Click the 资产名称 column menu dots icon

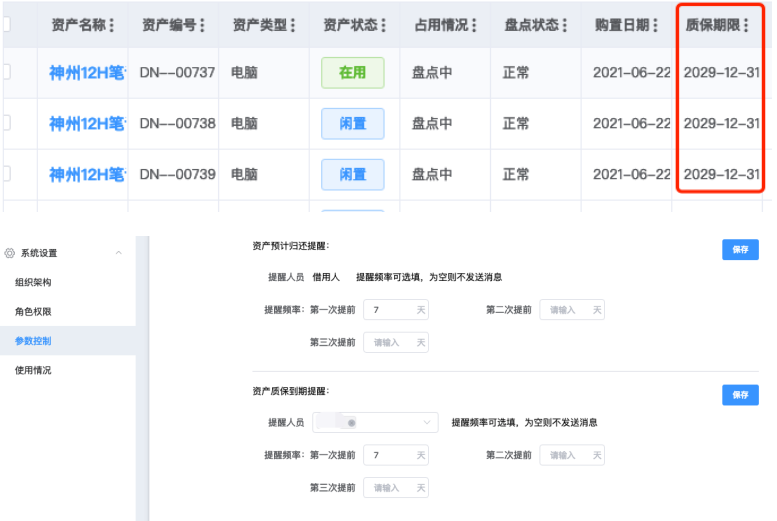pos(111,25)
